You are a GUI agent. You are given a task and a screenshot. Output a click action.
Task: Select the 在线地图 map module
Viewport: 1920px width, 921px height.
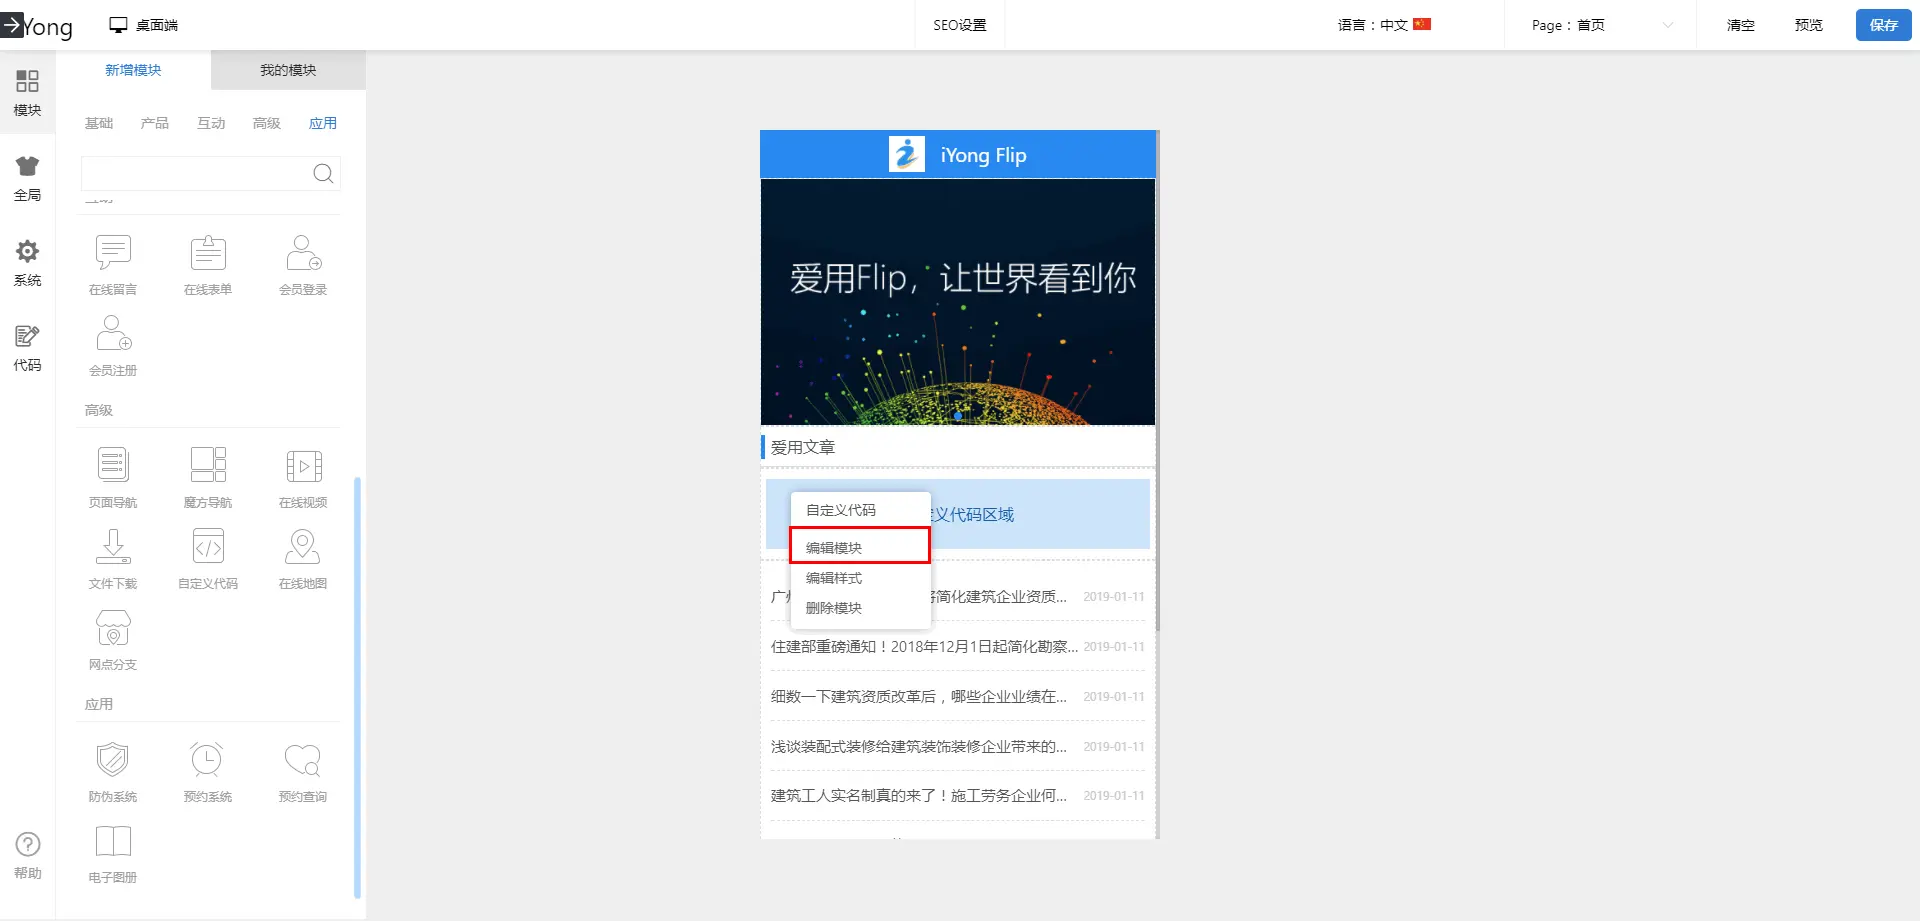point(303,547)
